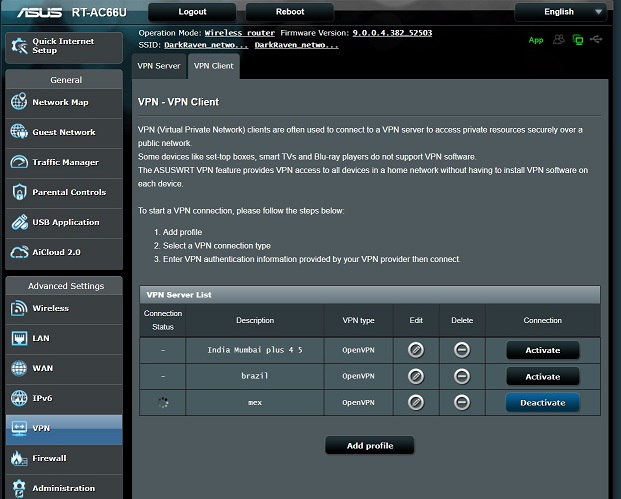The image size is (621, 499).
Task: Open the Administration page
Action: coord(64,488)
